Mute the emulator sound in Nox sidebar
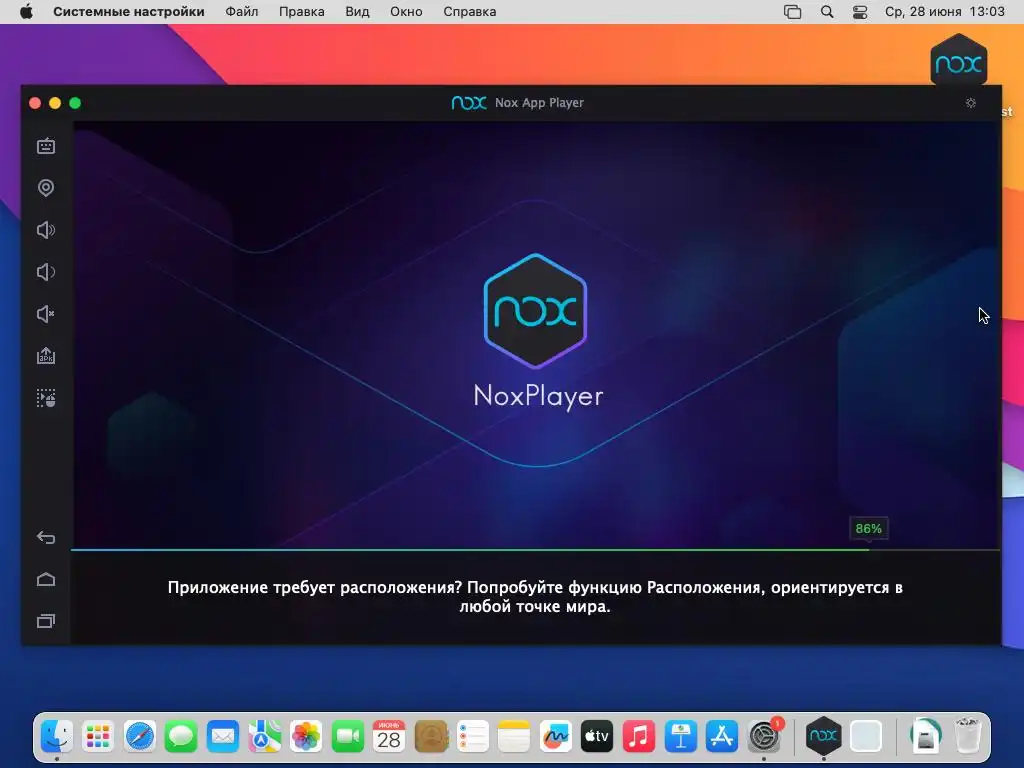Viewport: 1024px width, 768px height. 46,314
